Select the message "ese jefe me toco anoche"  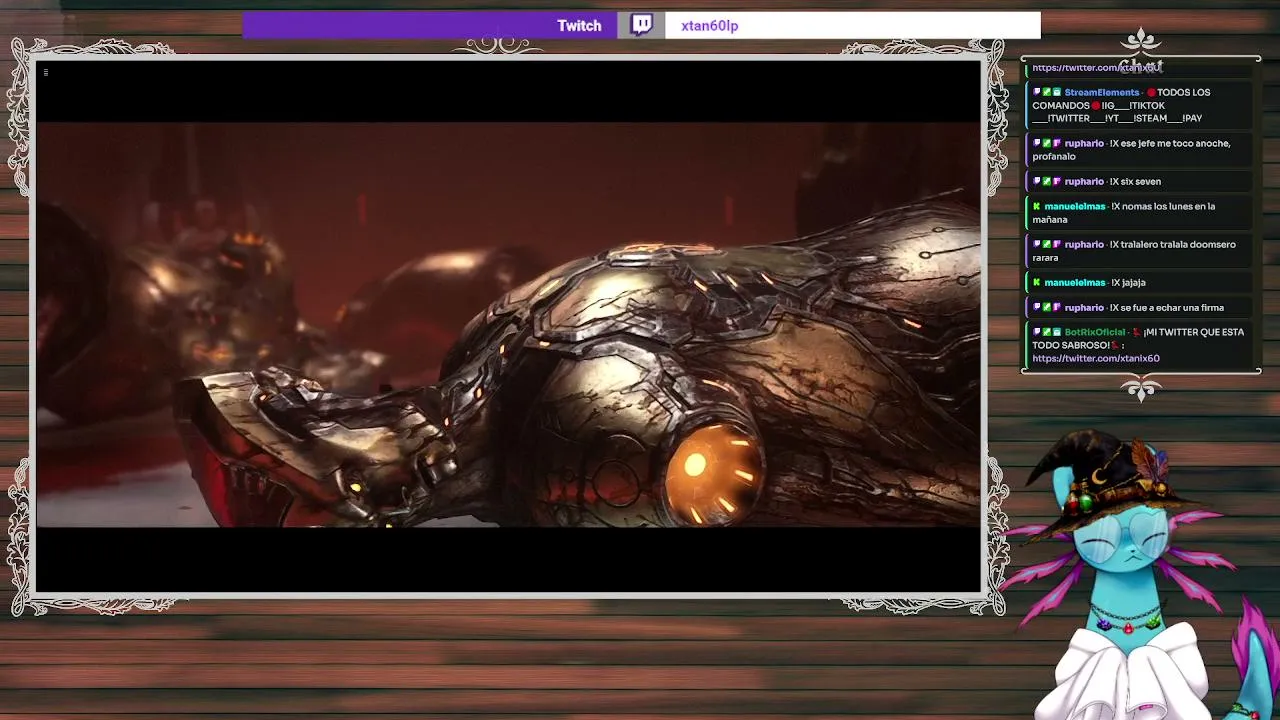1176,143
